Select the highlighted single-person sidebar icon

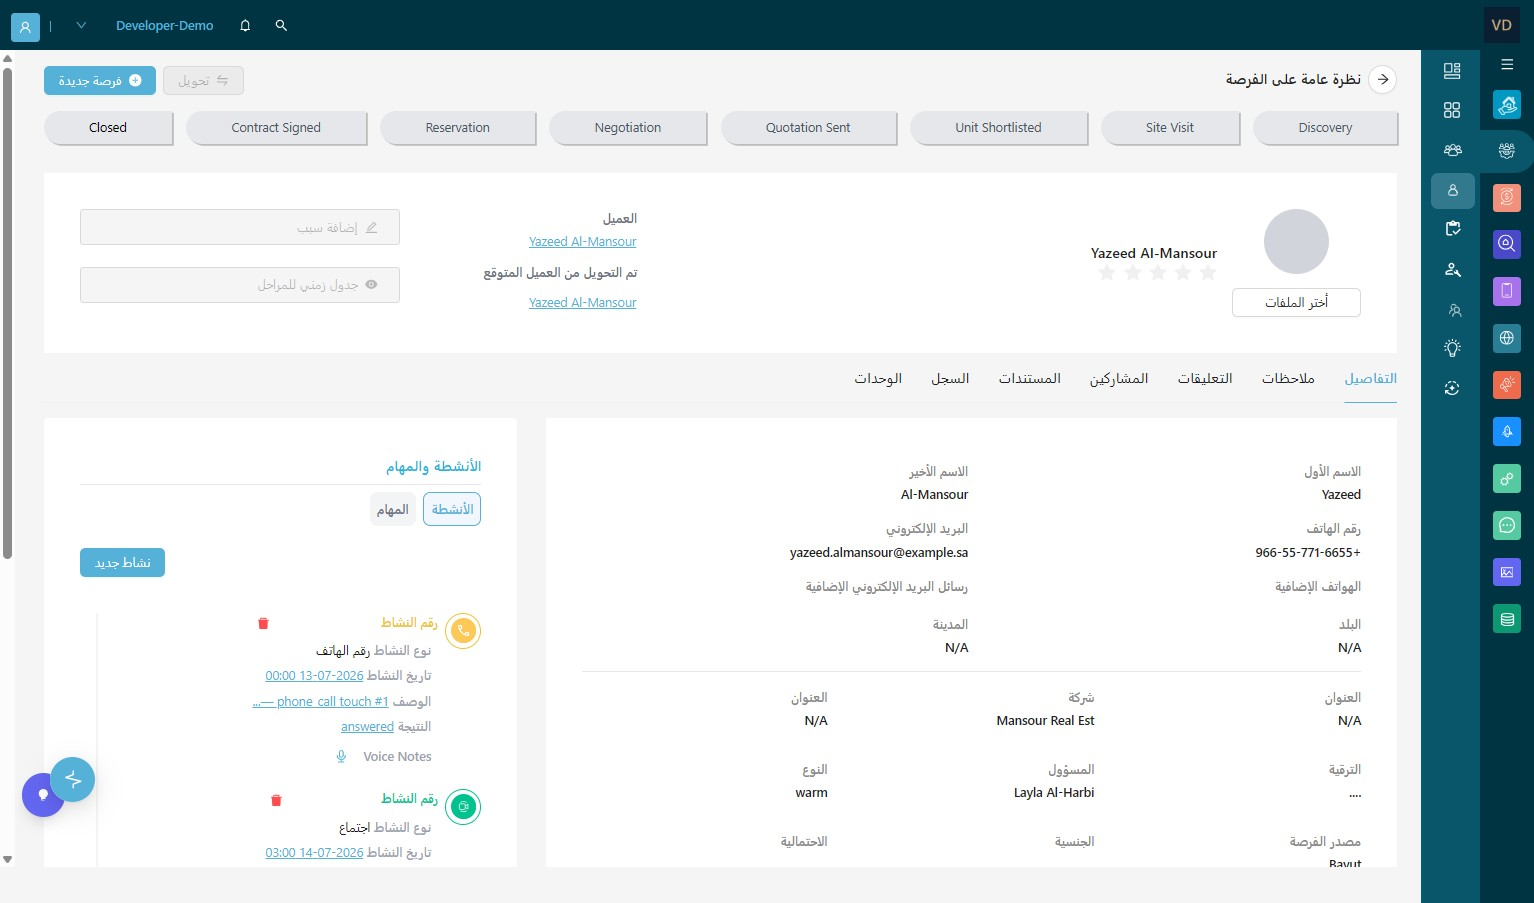pyautogui.click(x=1453, y=190)
